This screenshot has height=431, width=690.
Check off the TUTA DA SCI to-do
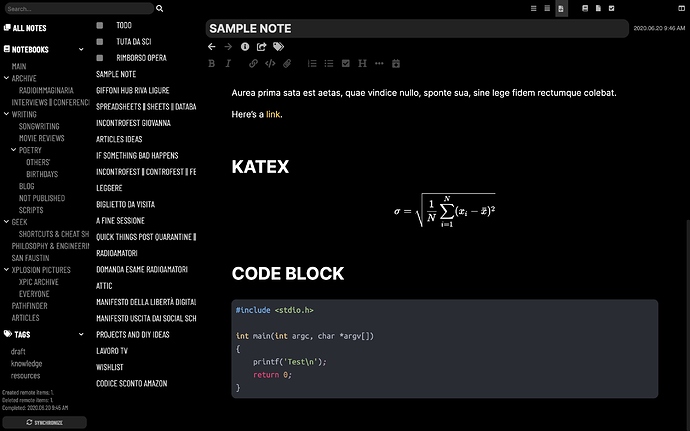point(100,42)
